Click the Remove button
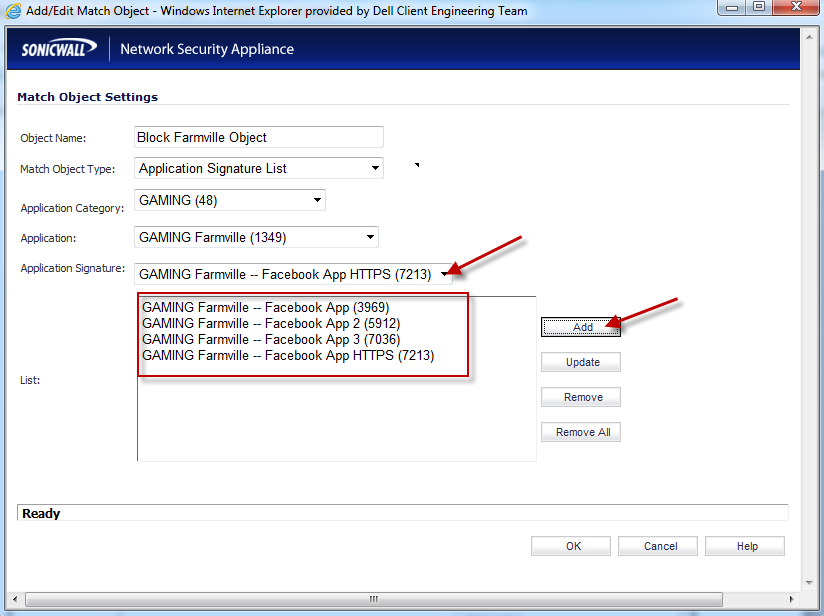The width and height of the screenshot is (824, 616). tap(581, 397)
